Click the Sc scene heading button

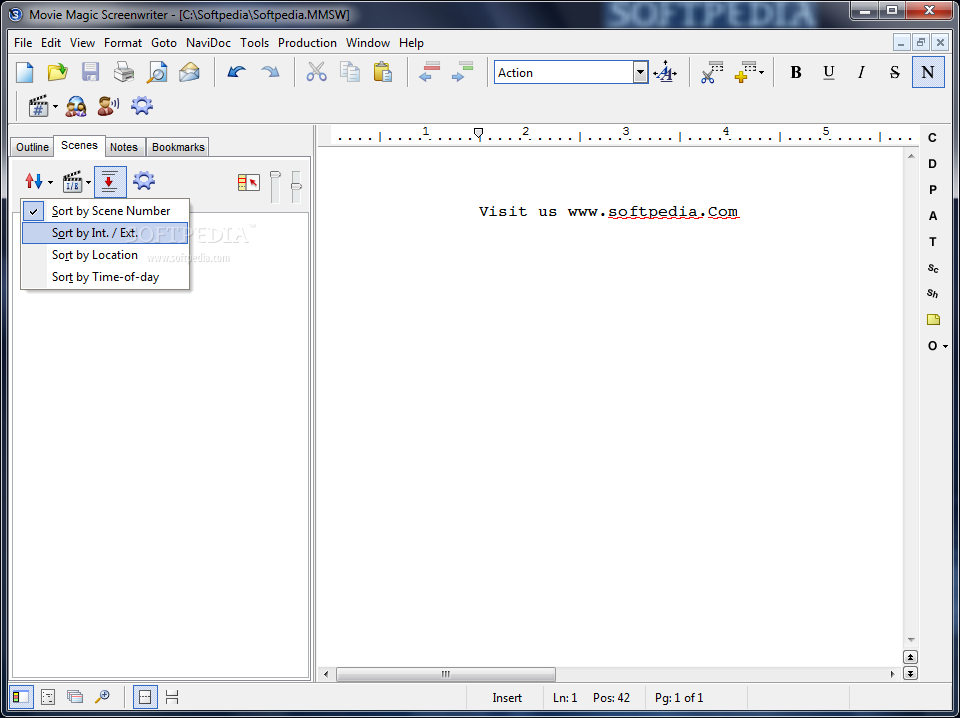click(932, 268)
